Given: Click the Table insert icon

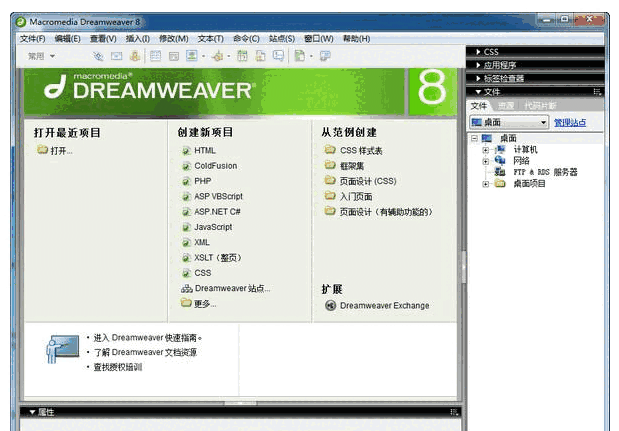Looking at the screenshot, I should click(156, 56).
